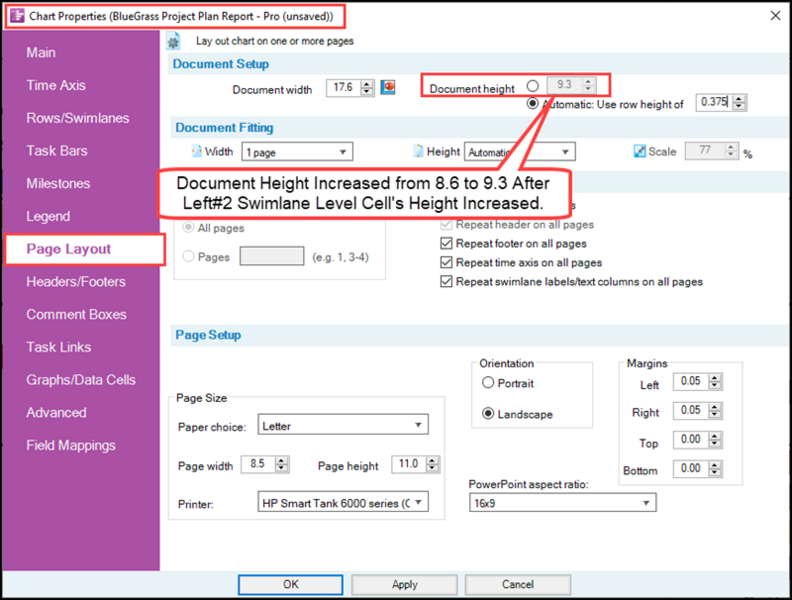Click the Apply button
Viewport: 792px width, 600px height.
405,584
